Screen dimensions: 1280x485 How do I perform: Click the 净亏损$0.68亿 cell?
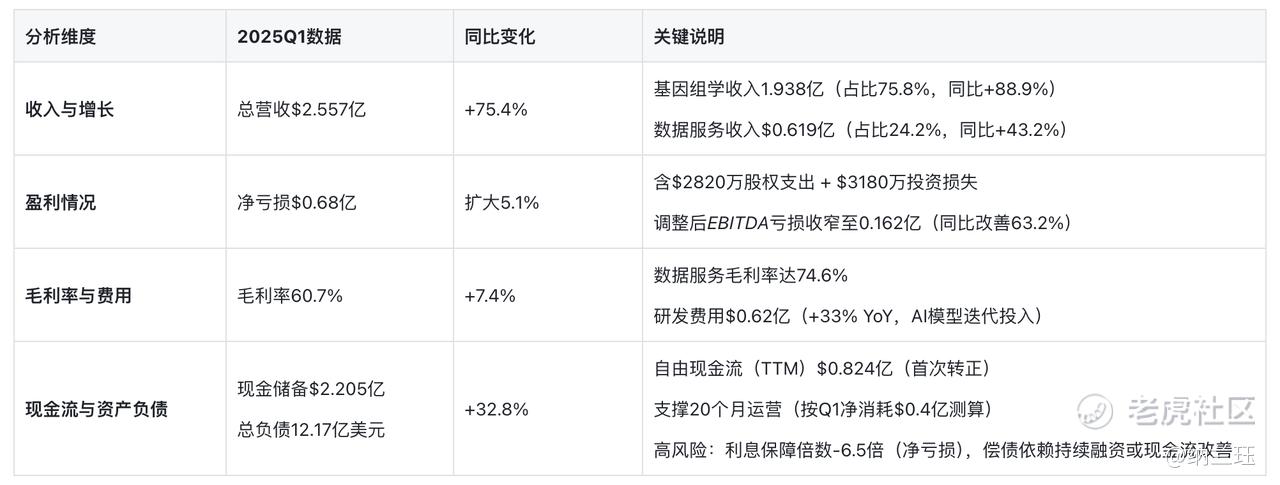pos(296,202)
